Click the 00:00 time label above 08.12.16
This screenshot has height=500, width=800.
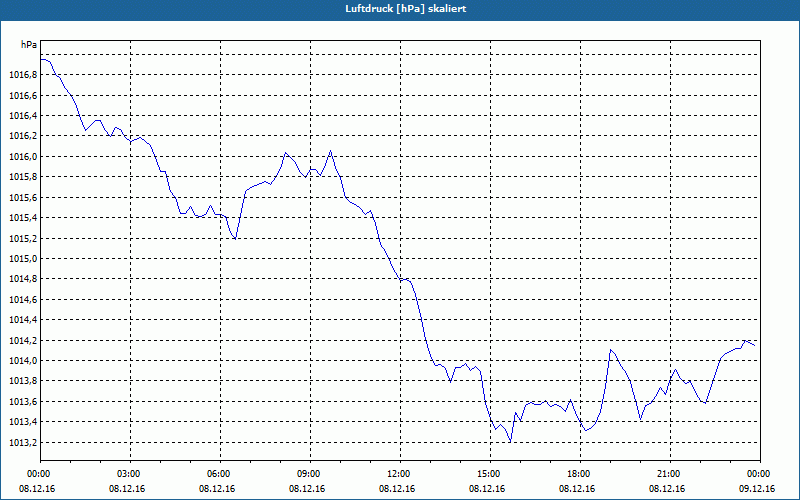point(37,474)
